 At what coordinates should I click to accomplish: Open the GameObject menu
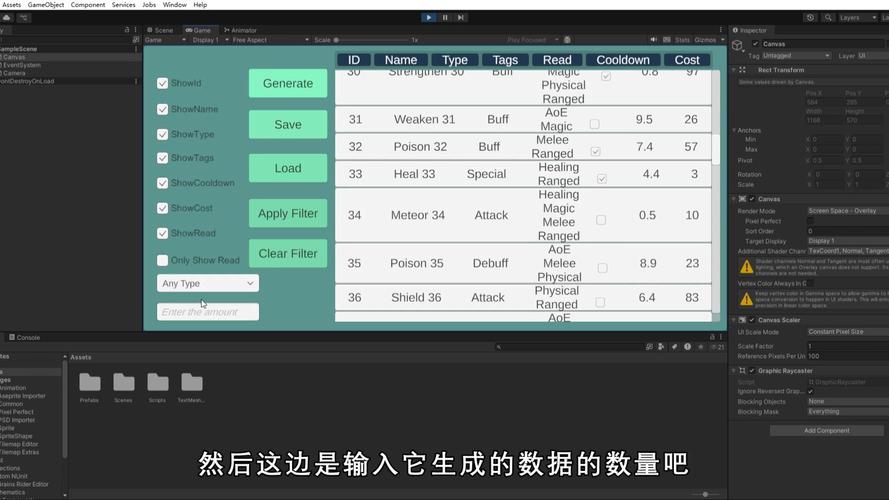click(x=46, y=5)
